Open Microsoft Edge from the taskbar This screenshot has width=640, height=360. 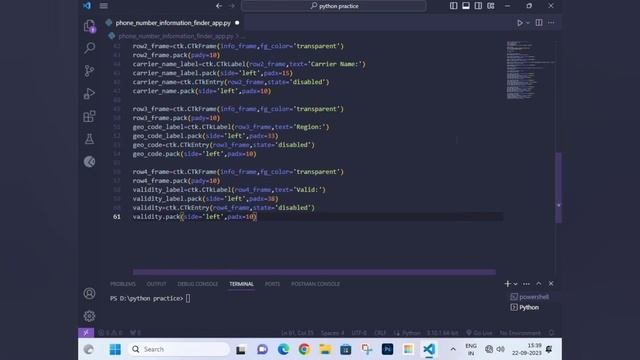pyautogui.click(x=283, y=349)
